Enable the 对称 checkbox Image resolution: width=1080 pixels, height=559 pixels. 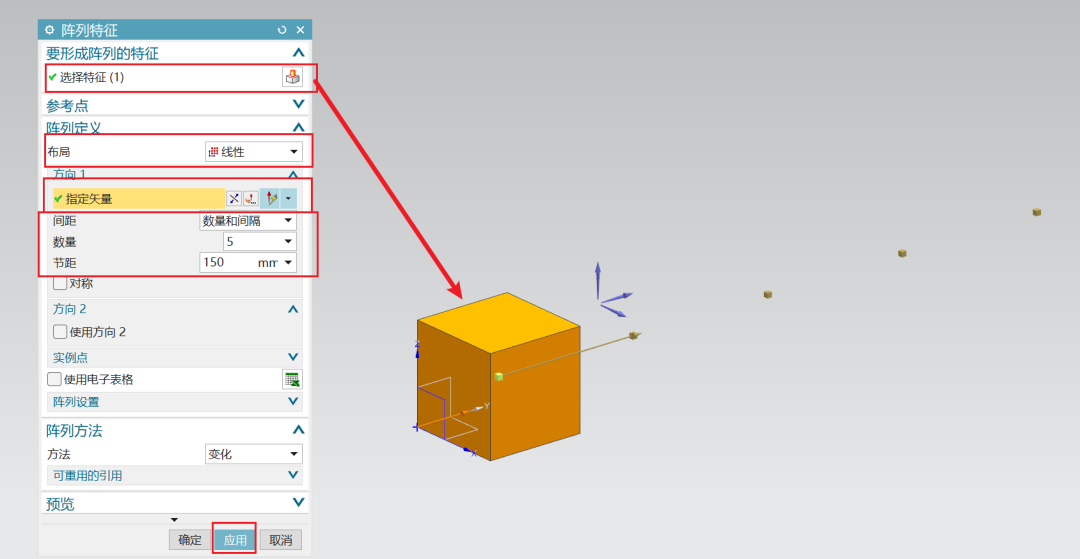[60, 283]
